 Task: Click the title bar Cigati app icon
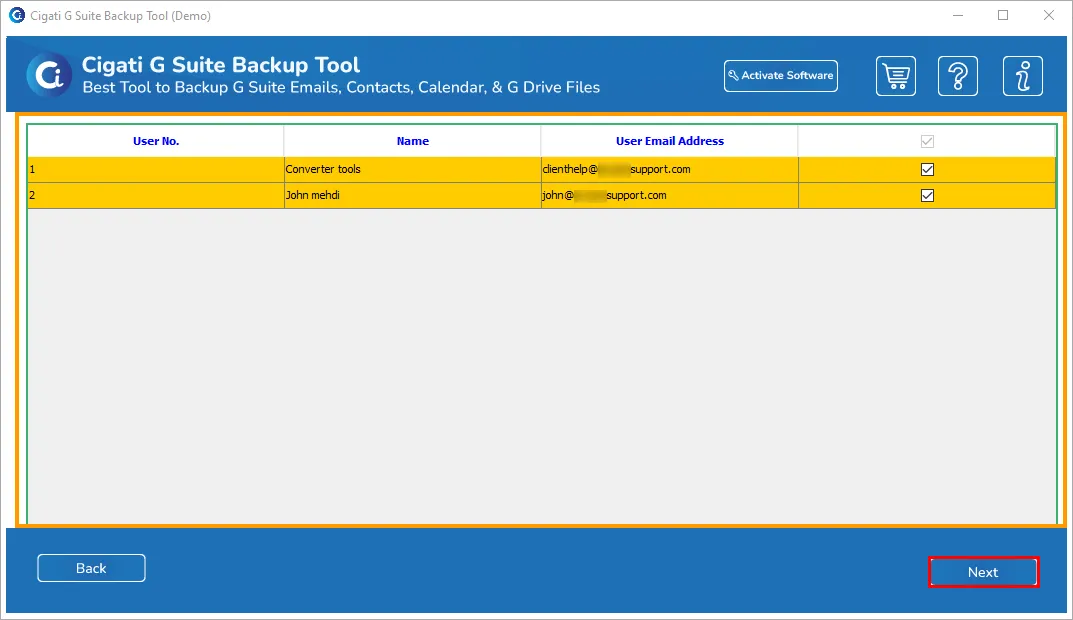point(16,15)
